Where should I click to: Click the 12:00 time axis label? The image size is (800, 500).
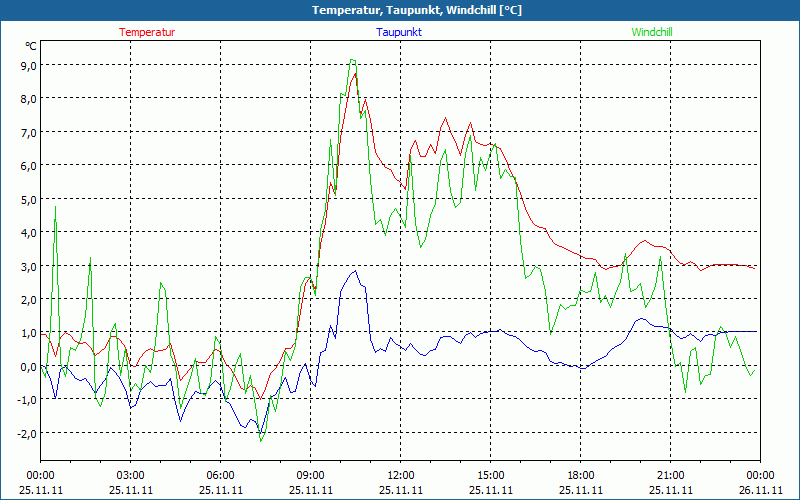[401, 475]
